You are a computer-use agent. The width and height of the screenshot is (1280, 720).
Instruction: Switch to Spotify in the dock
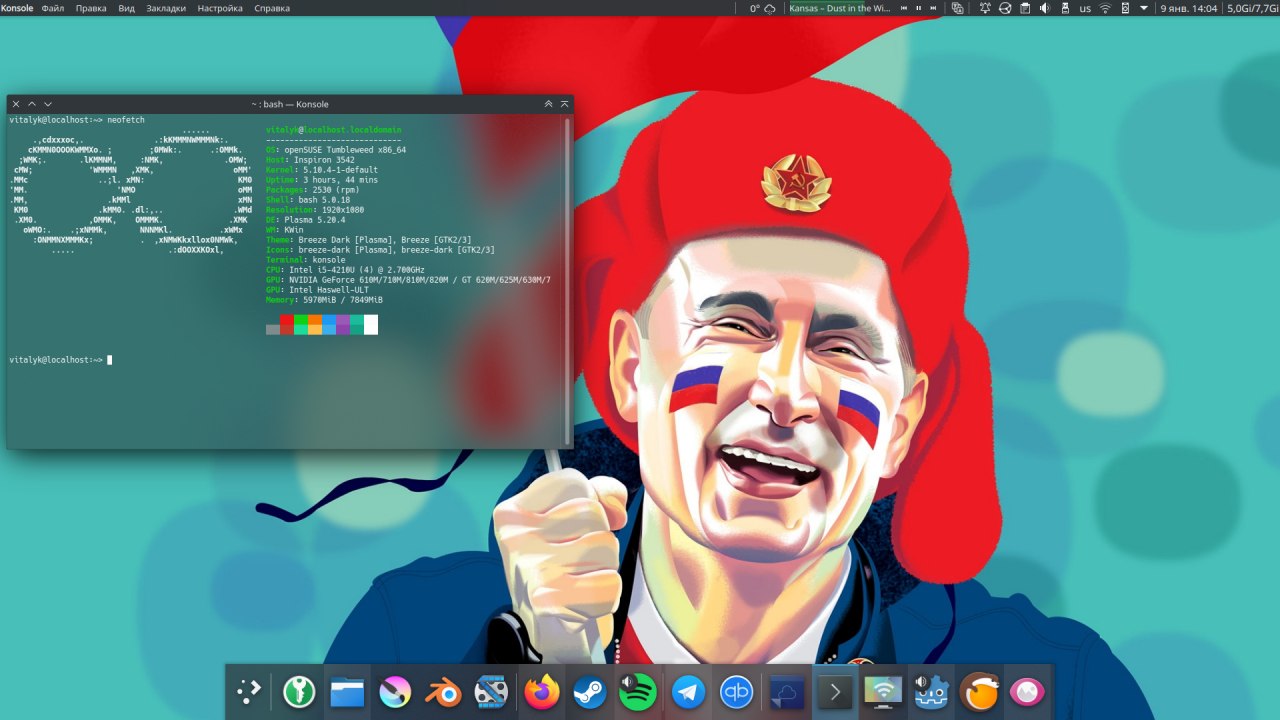[x=638, y=692]
